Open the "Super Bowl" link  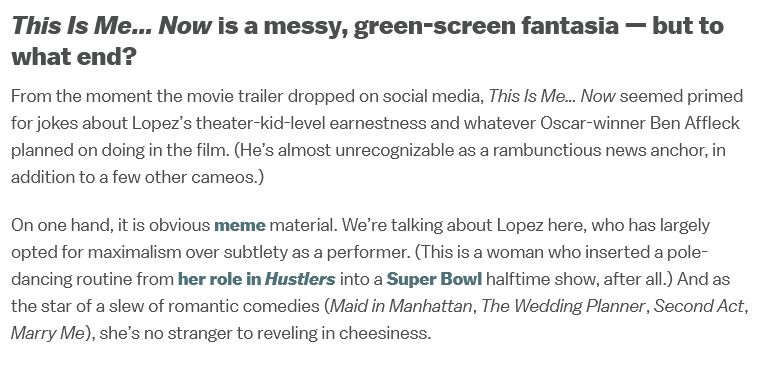pos(434,280)
